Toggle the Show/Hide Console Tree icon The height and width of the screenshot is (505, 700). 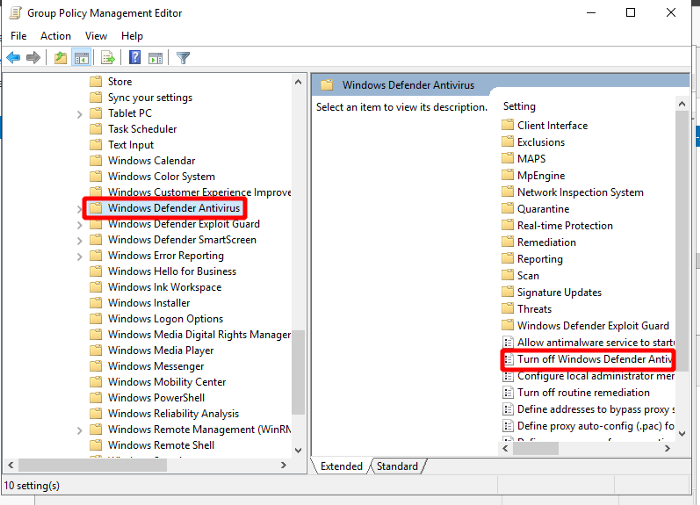[81, 58]
